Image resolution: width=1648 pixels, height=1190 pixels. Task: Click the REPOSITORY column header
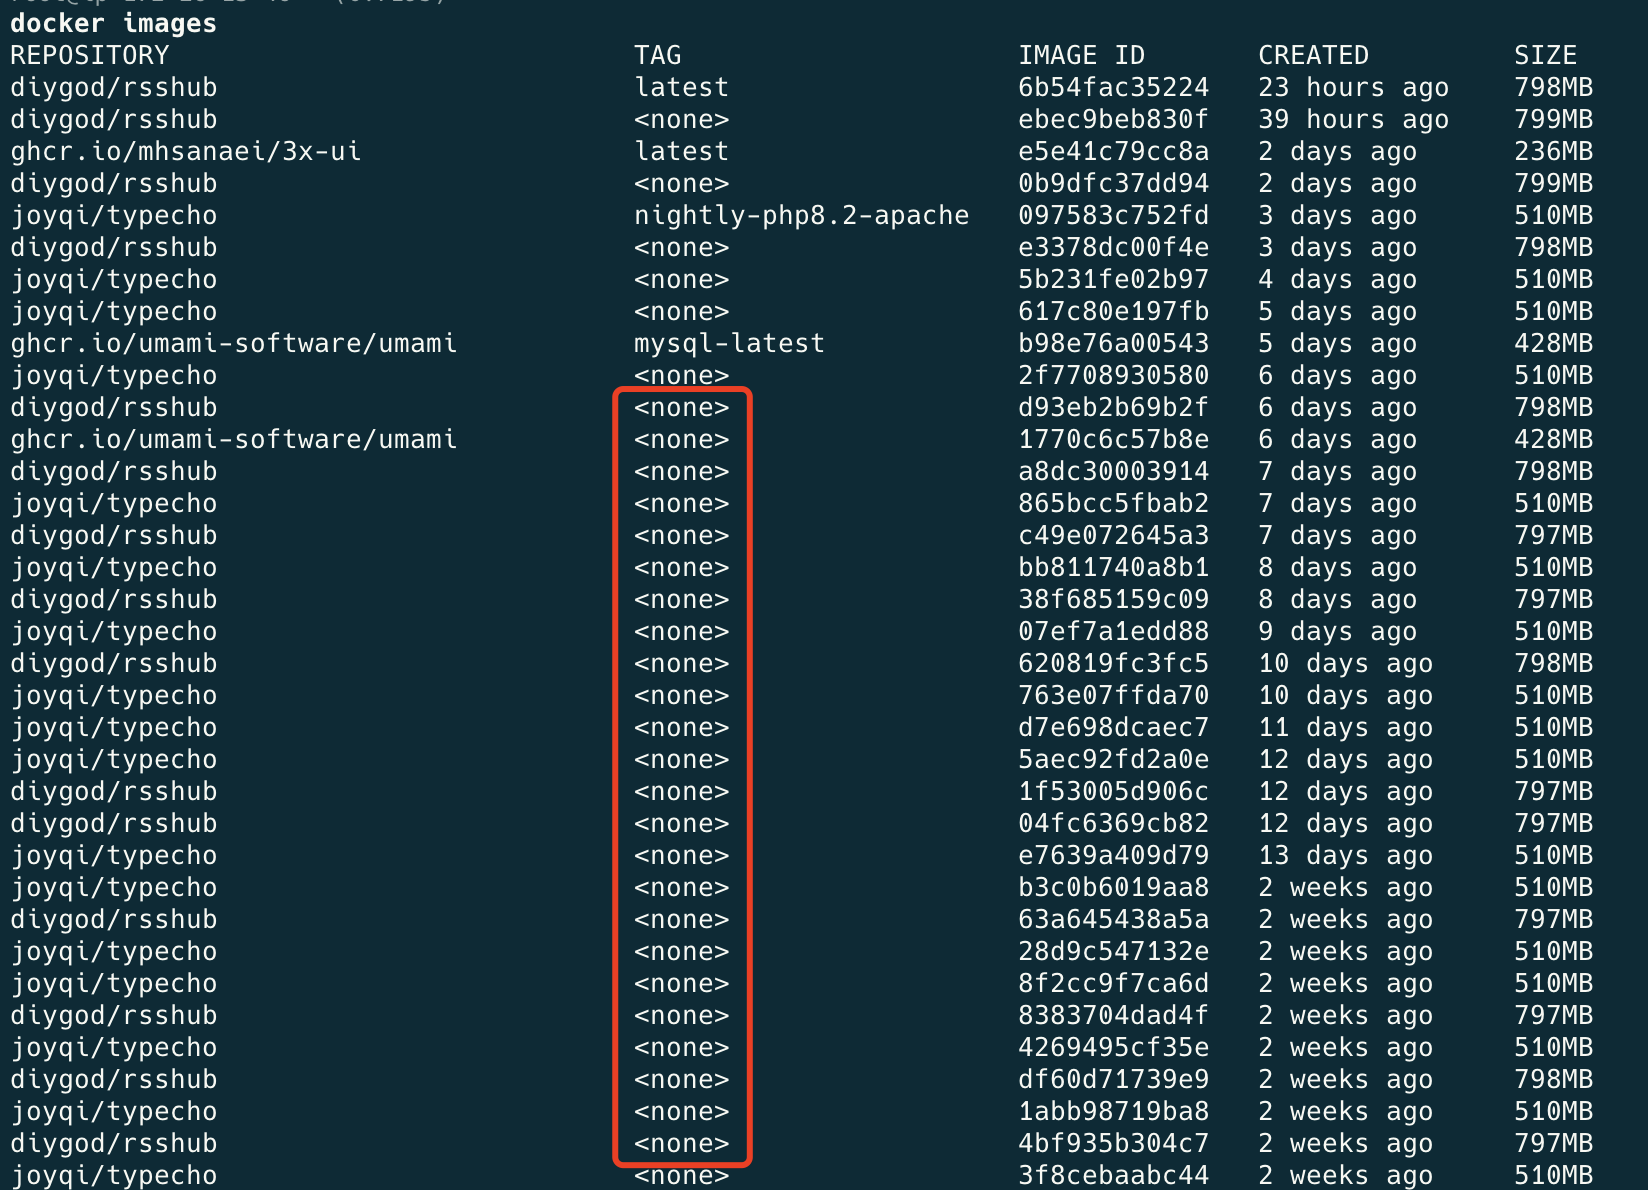pyautogui.click(x=90, y=55)
